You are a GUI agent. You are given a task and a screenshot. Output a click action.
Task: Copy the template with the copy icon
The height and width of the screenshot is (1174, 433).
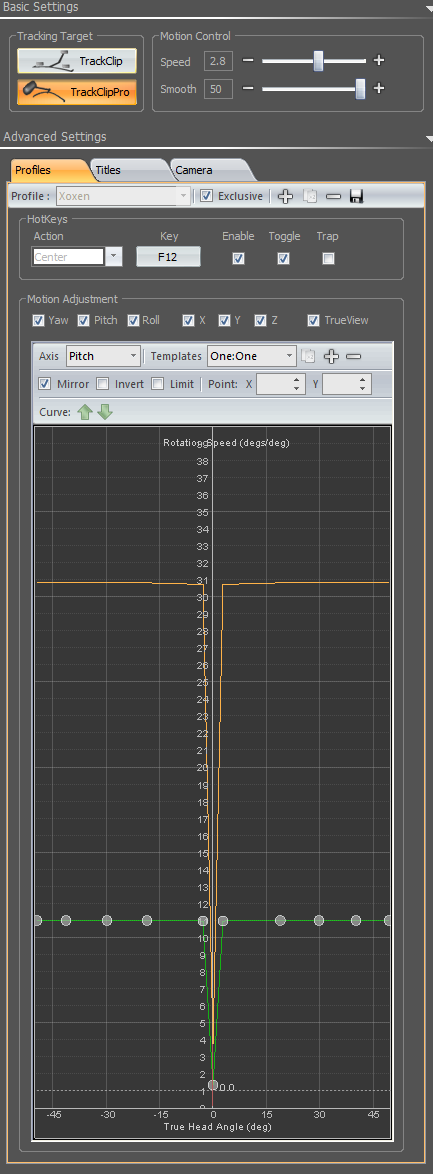click(x=310, y=356)
